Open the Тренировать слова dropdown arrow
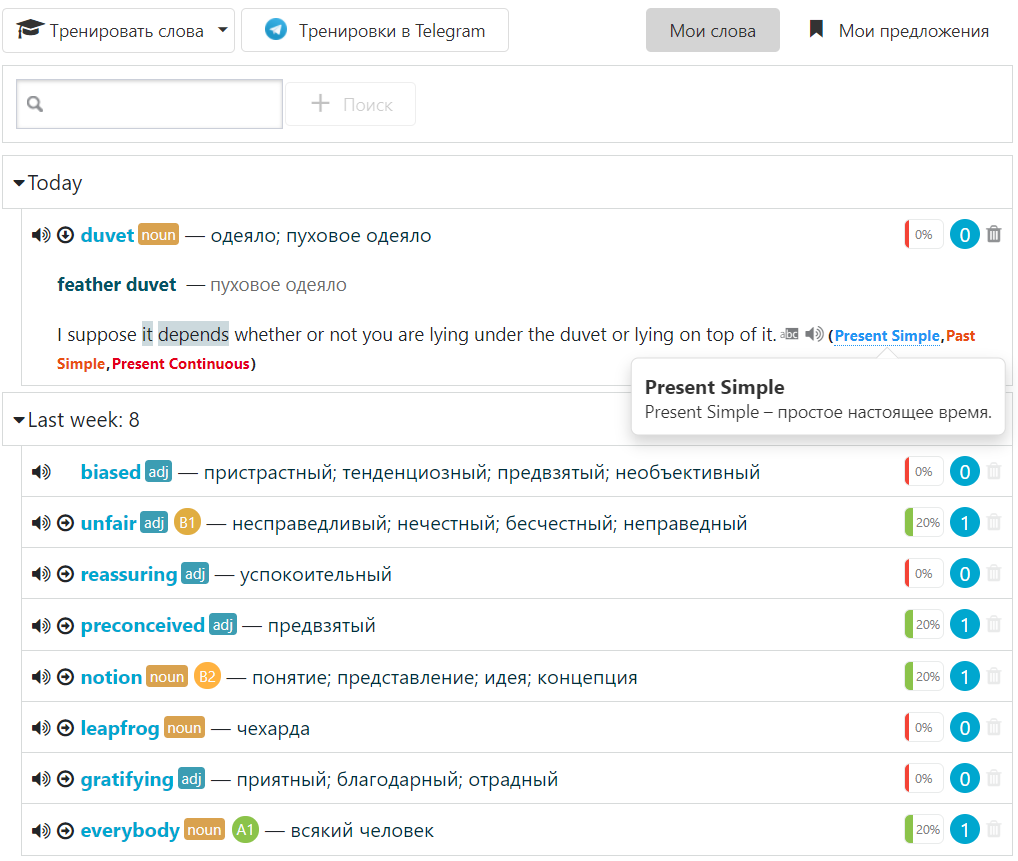The height and width of the screenshot is (861, 1018). 223,30
